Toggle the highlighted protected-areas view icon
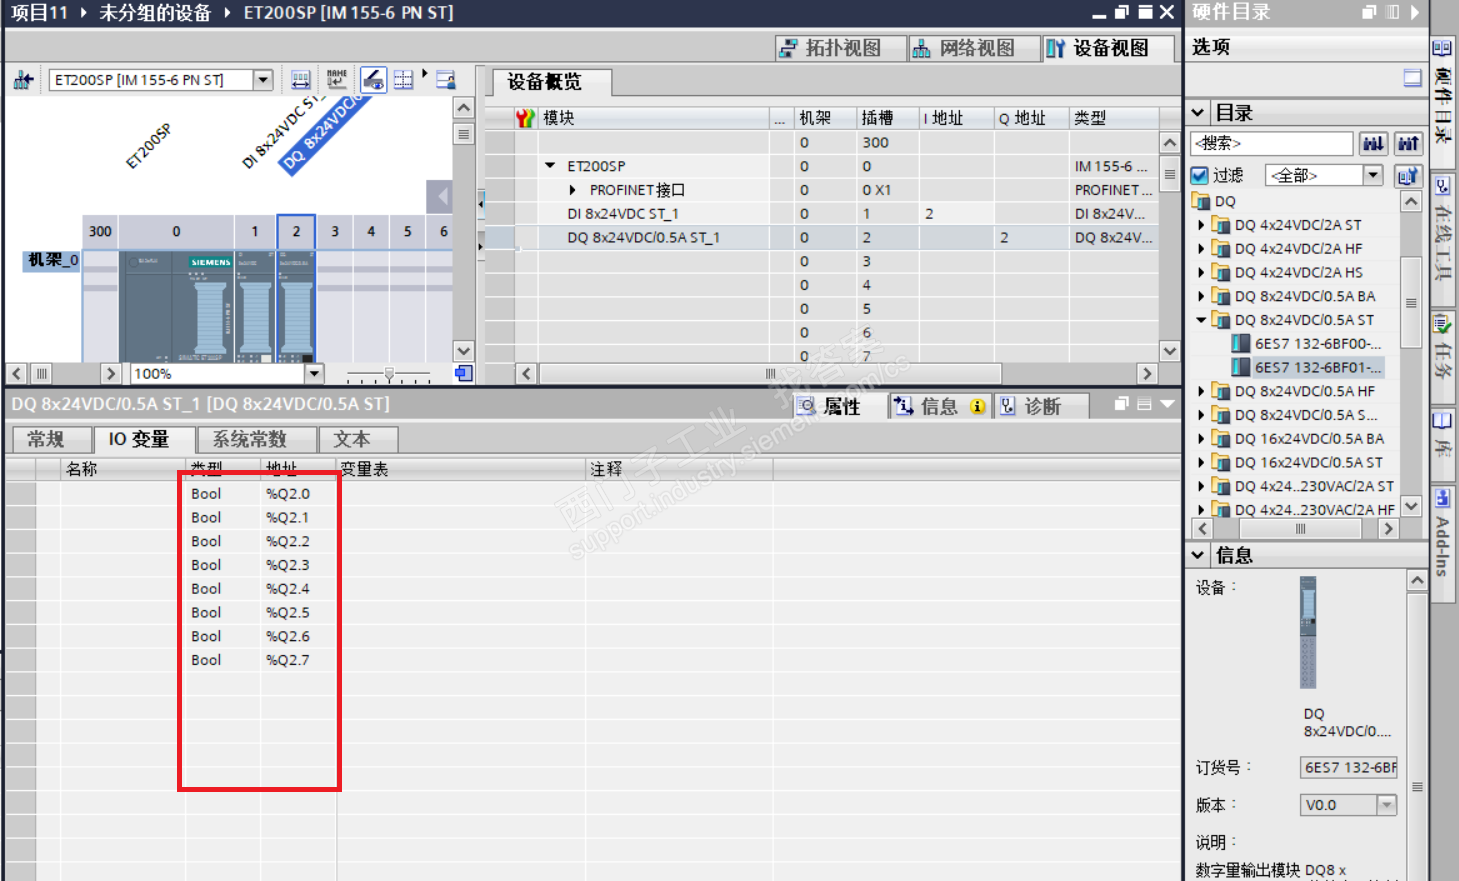 [x=373, y=80]
